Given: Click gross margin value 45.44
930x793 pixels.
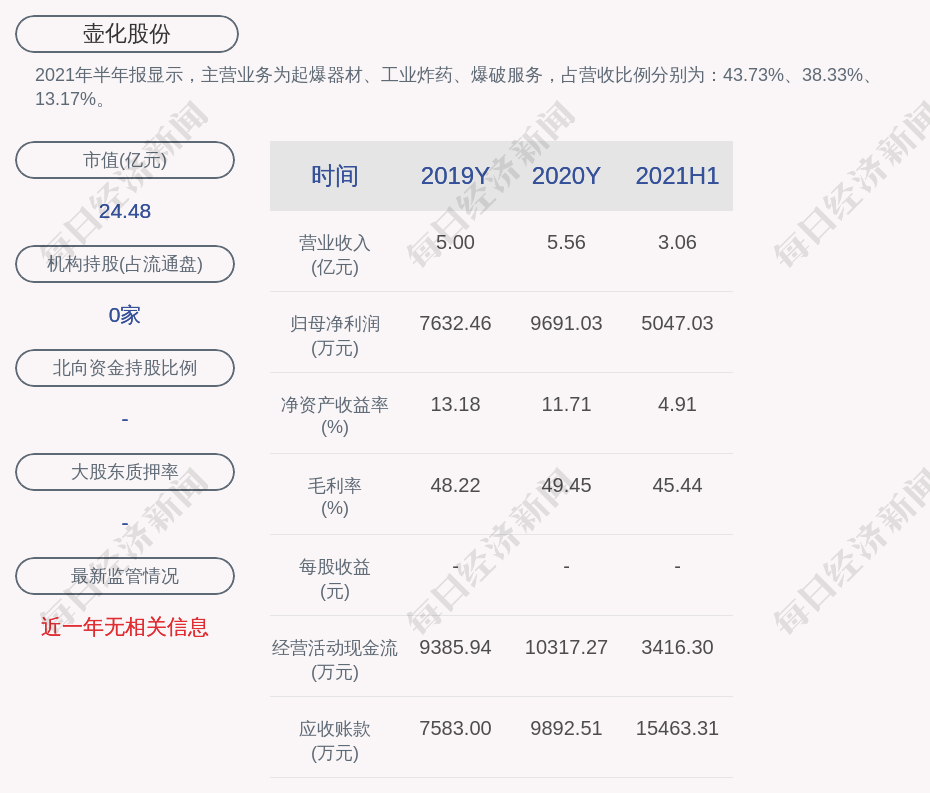Looking at the screenshot, I should (677, 485).
